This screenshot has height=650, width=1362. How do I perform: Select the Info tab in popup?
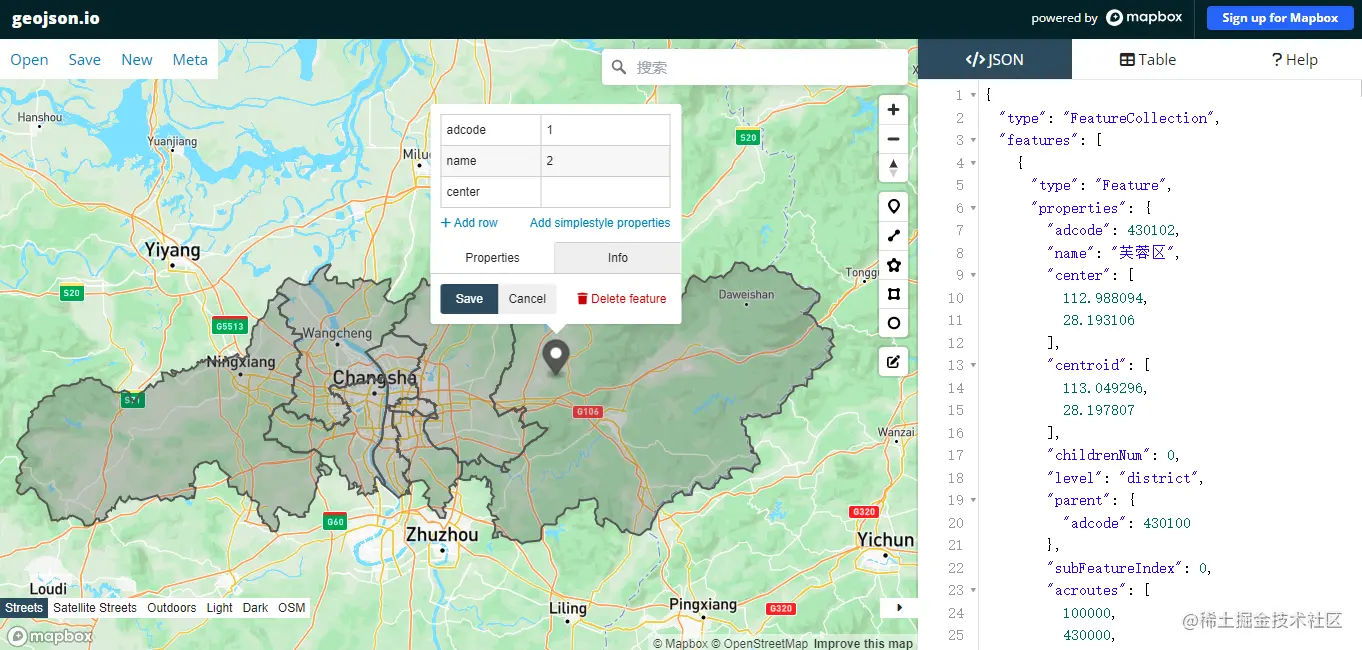[x=618, y=258]
